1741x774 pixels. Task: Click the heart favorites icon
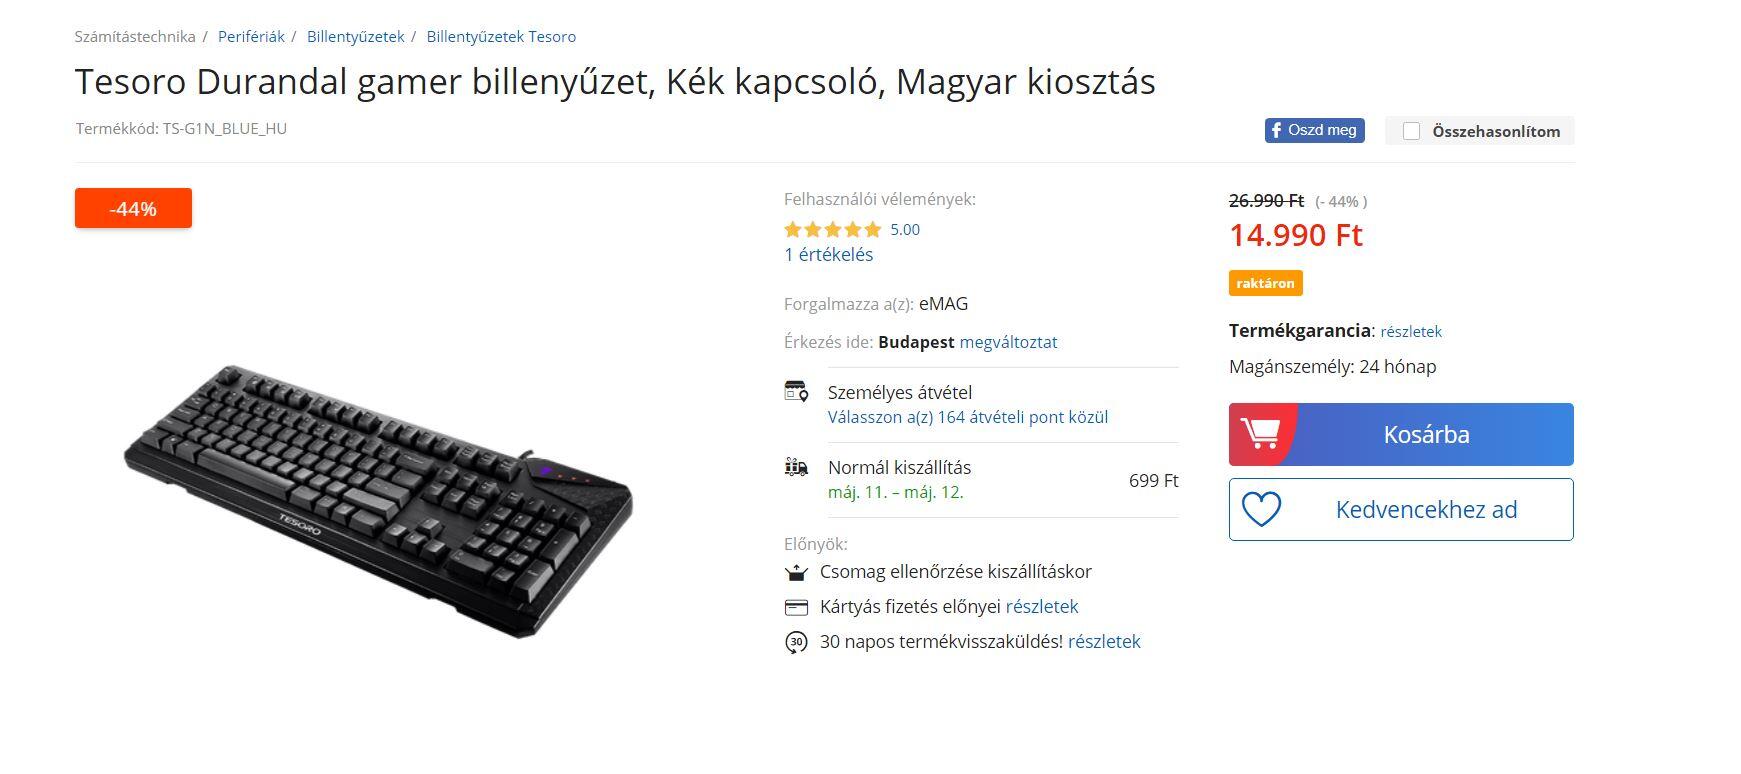[1261, 510]
